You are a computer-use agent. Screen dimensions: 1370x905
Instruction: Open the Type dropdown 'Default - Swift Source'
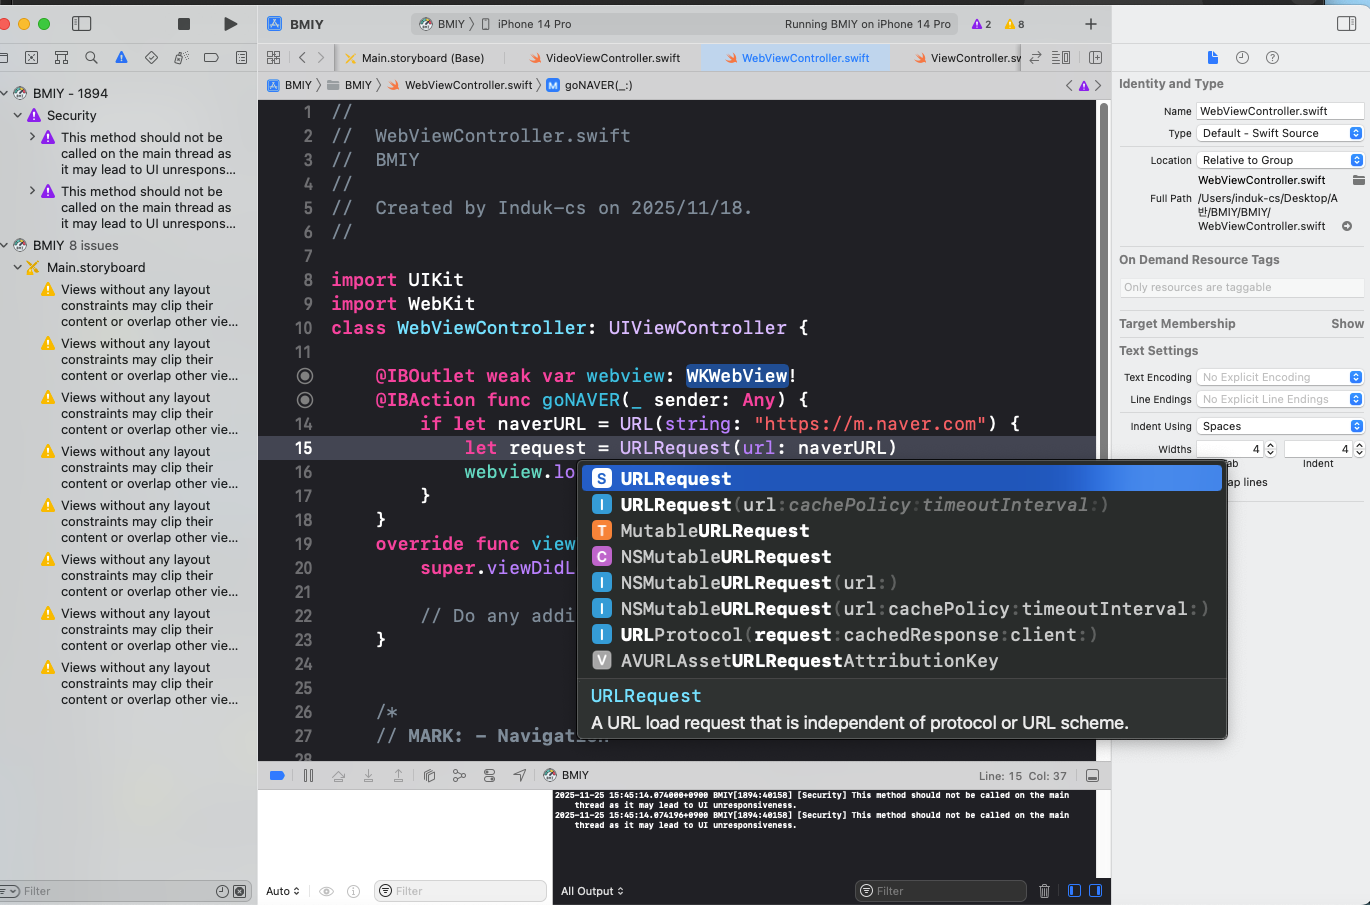[x=1281, y=133]
